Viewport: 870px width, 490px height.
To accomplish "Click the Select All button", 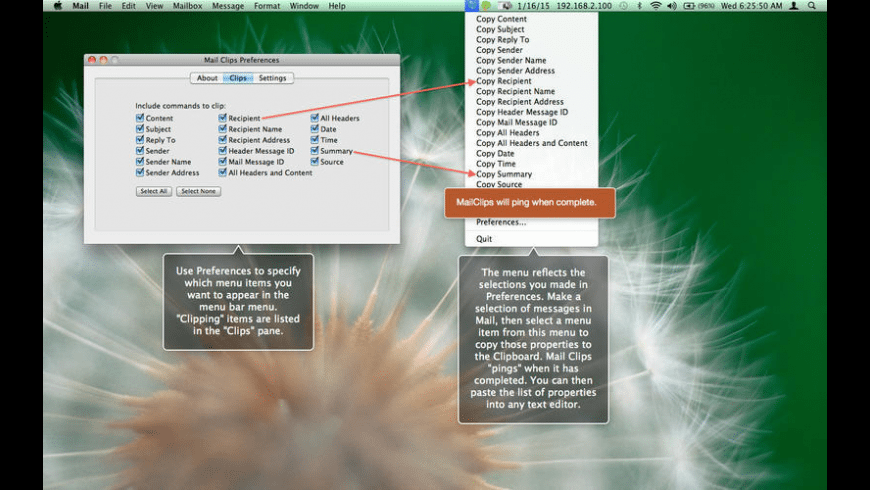I will pyautogui.click(x=154, y=191).
